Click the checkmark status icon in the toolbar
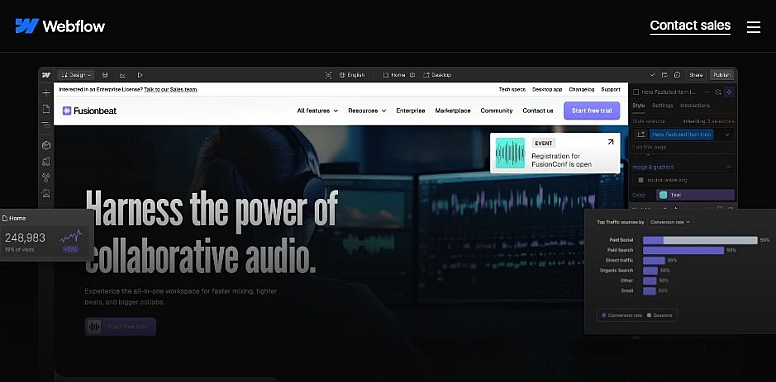The image size is (776, 382). 652,75
